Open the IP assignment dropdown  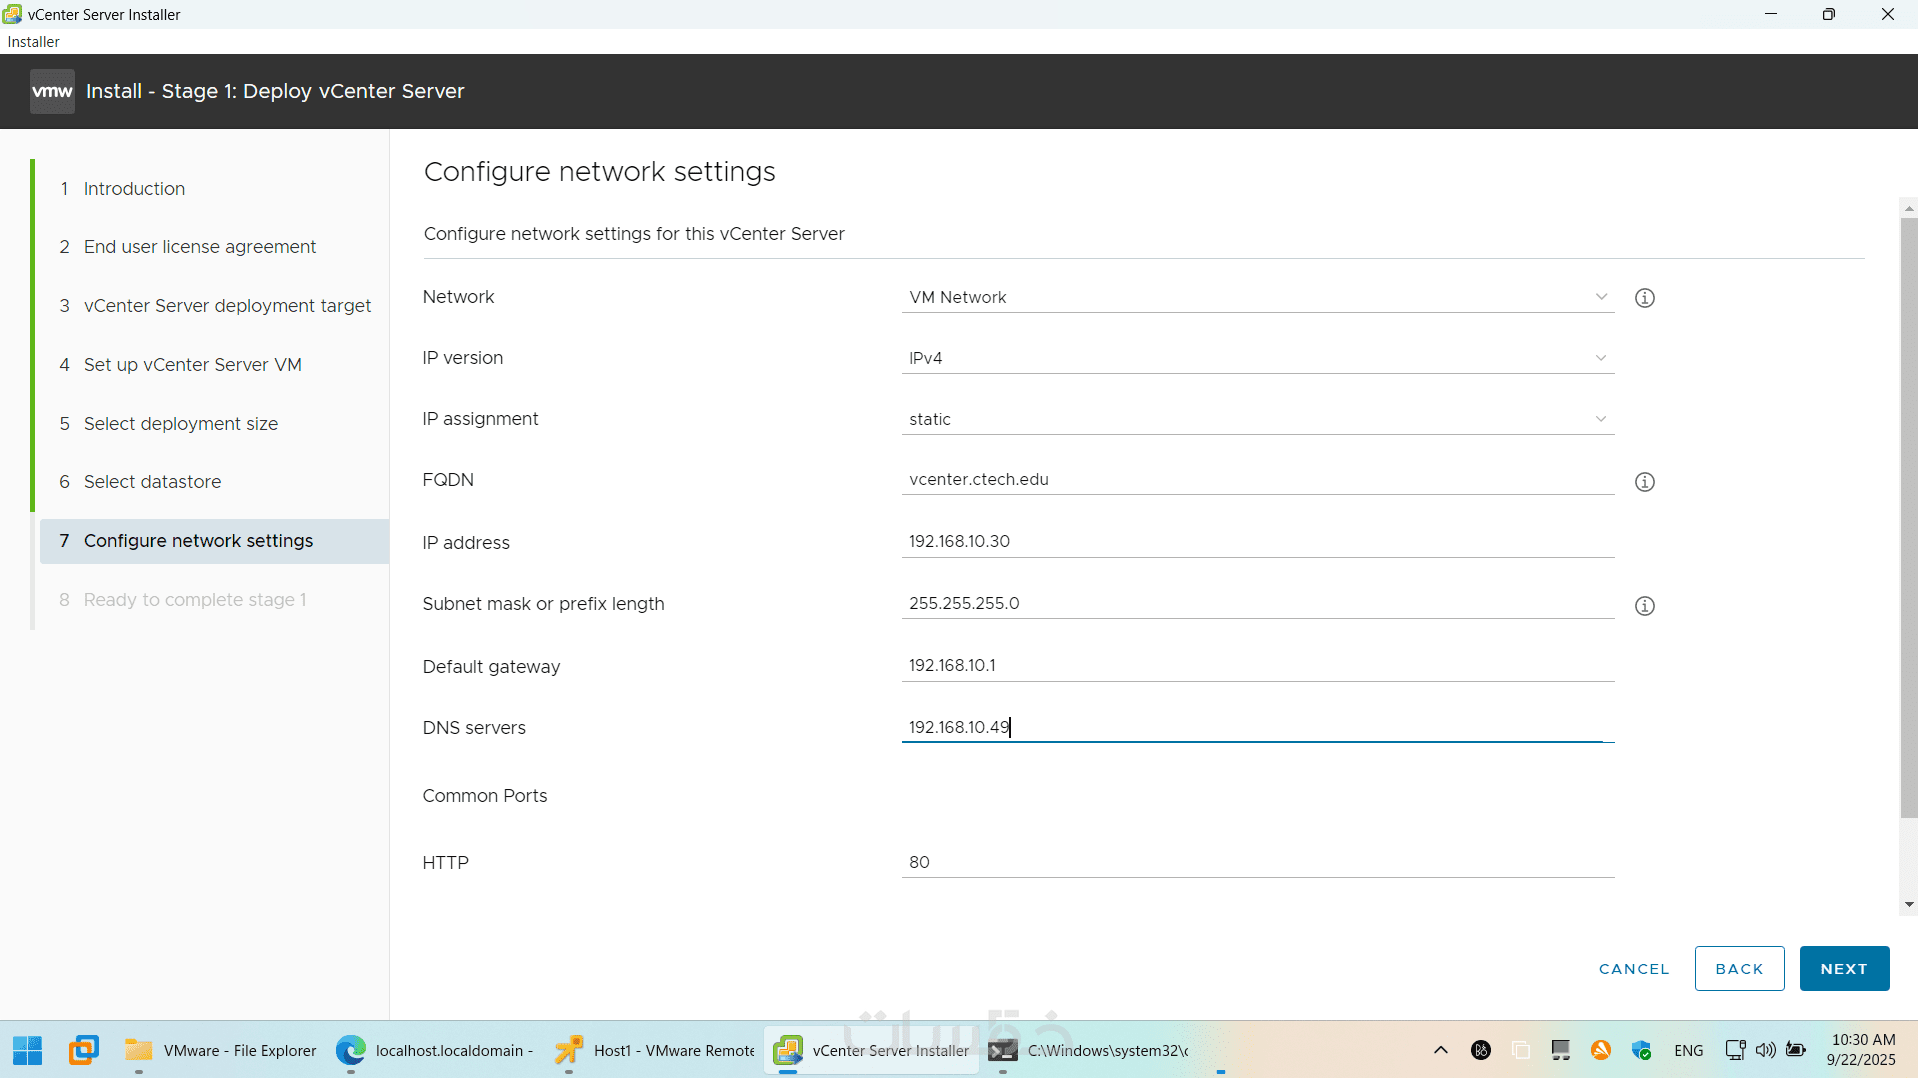[x=1258, y=419]
